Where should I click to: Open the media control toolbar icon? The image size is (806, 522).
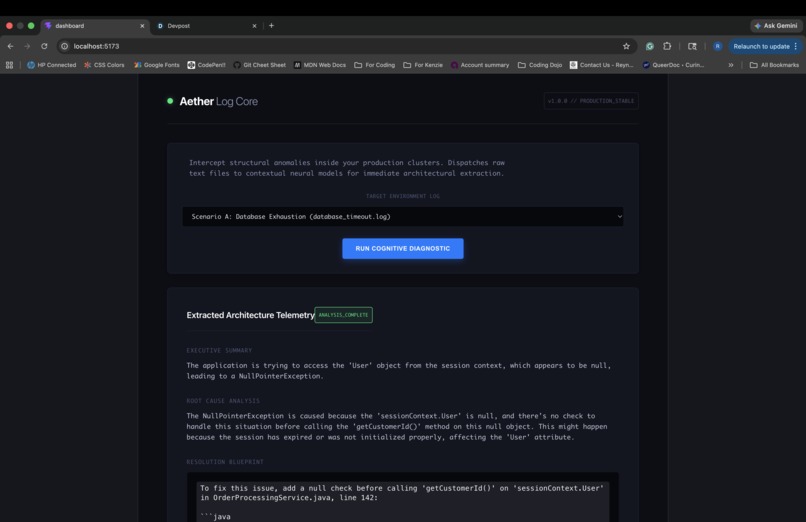(x=692, y=46)
